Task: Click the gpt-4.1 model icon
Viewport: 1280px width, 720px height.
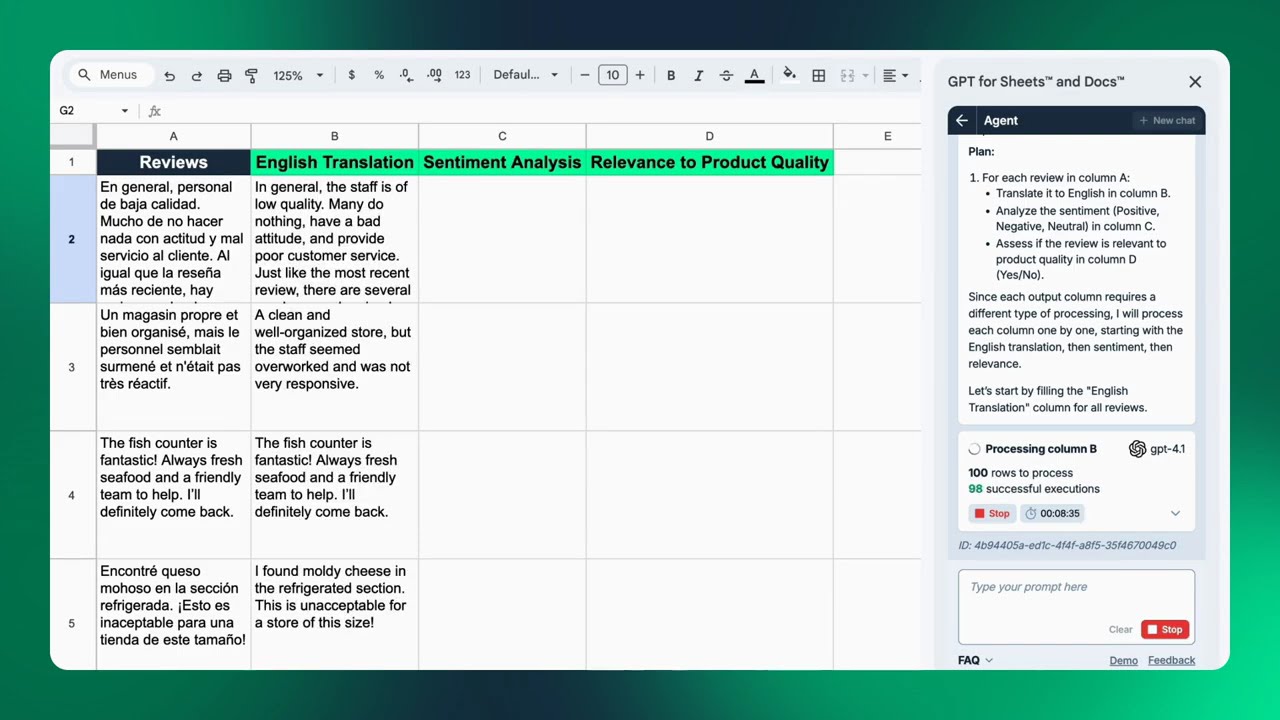Action: click(1137, 449)
